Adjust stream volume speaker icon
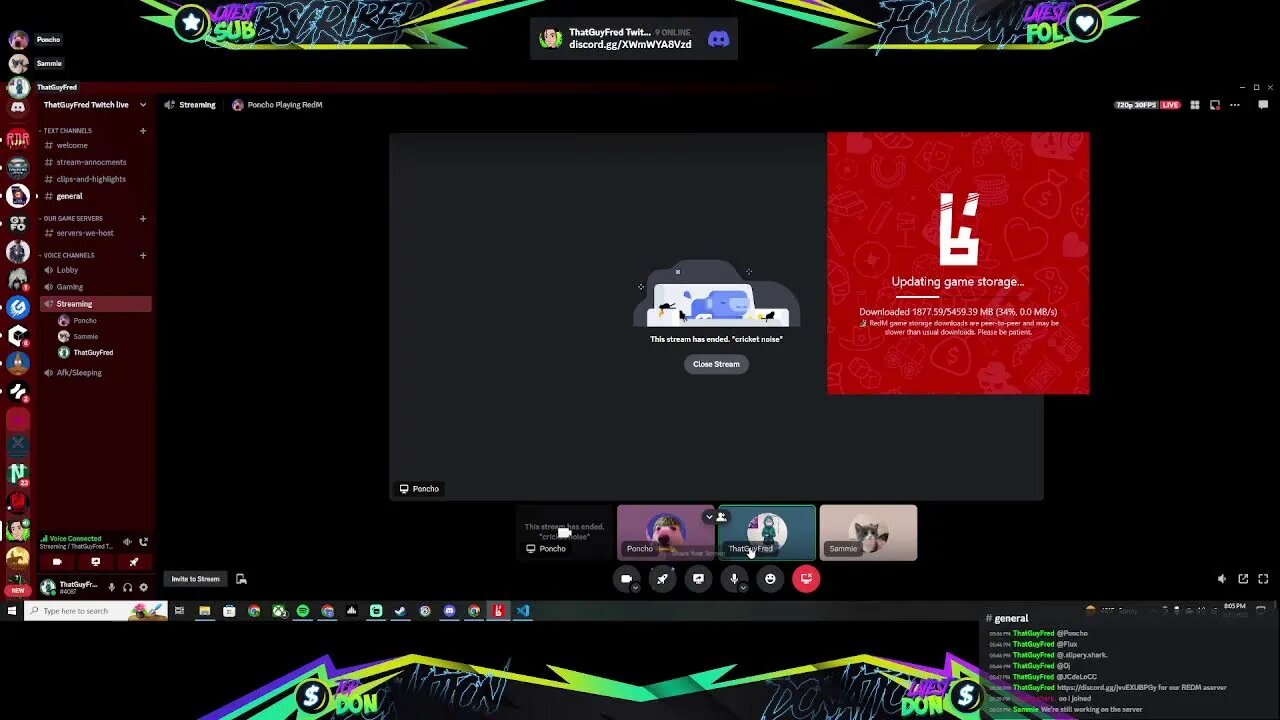This screenshot has width=1280, height=720. pos(1222,579)
